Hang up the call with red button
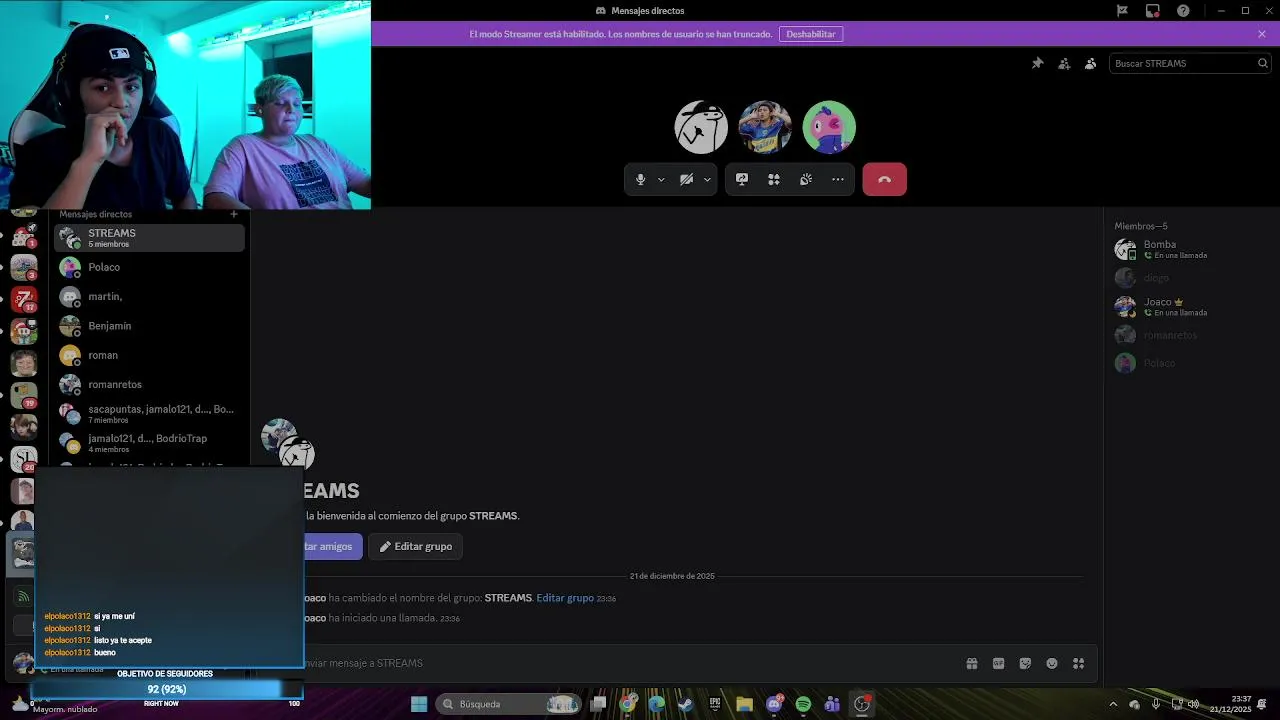This screenshot has height=720, width=1280. 884,179
